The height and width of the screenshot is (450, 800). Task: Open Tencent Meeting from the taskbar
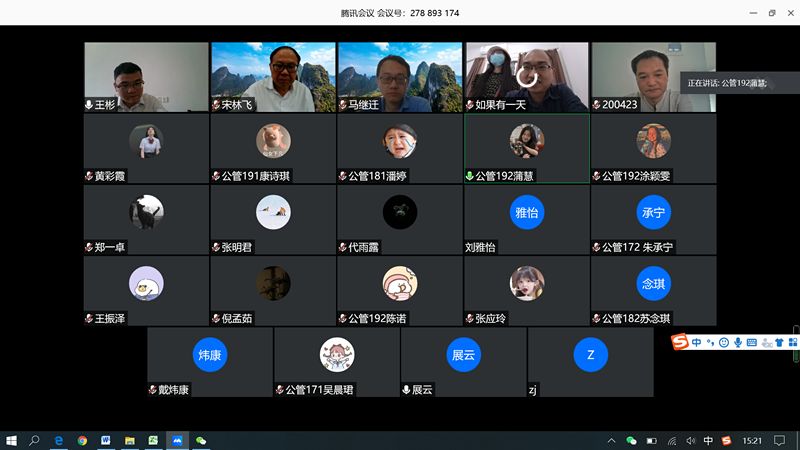177,440
